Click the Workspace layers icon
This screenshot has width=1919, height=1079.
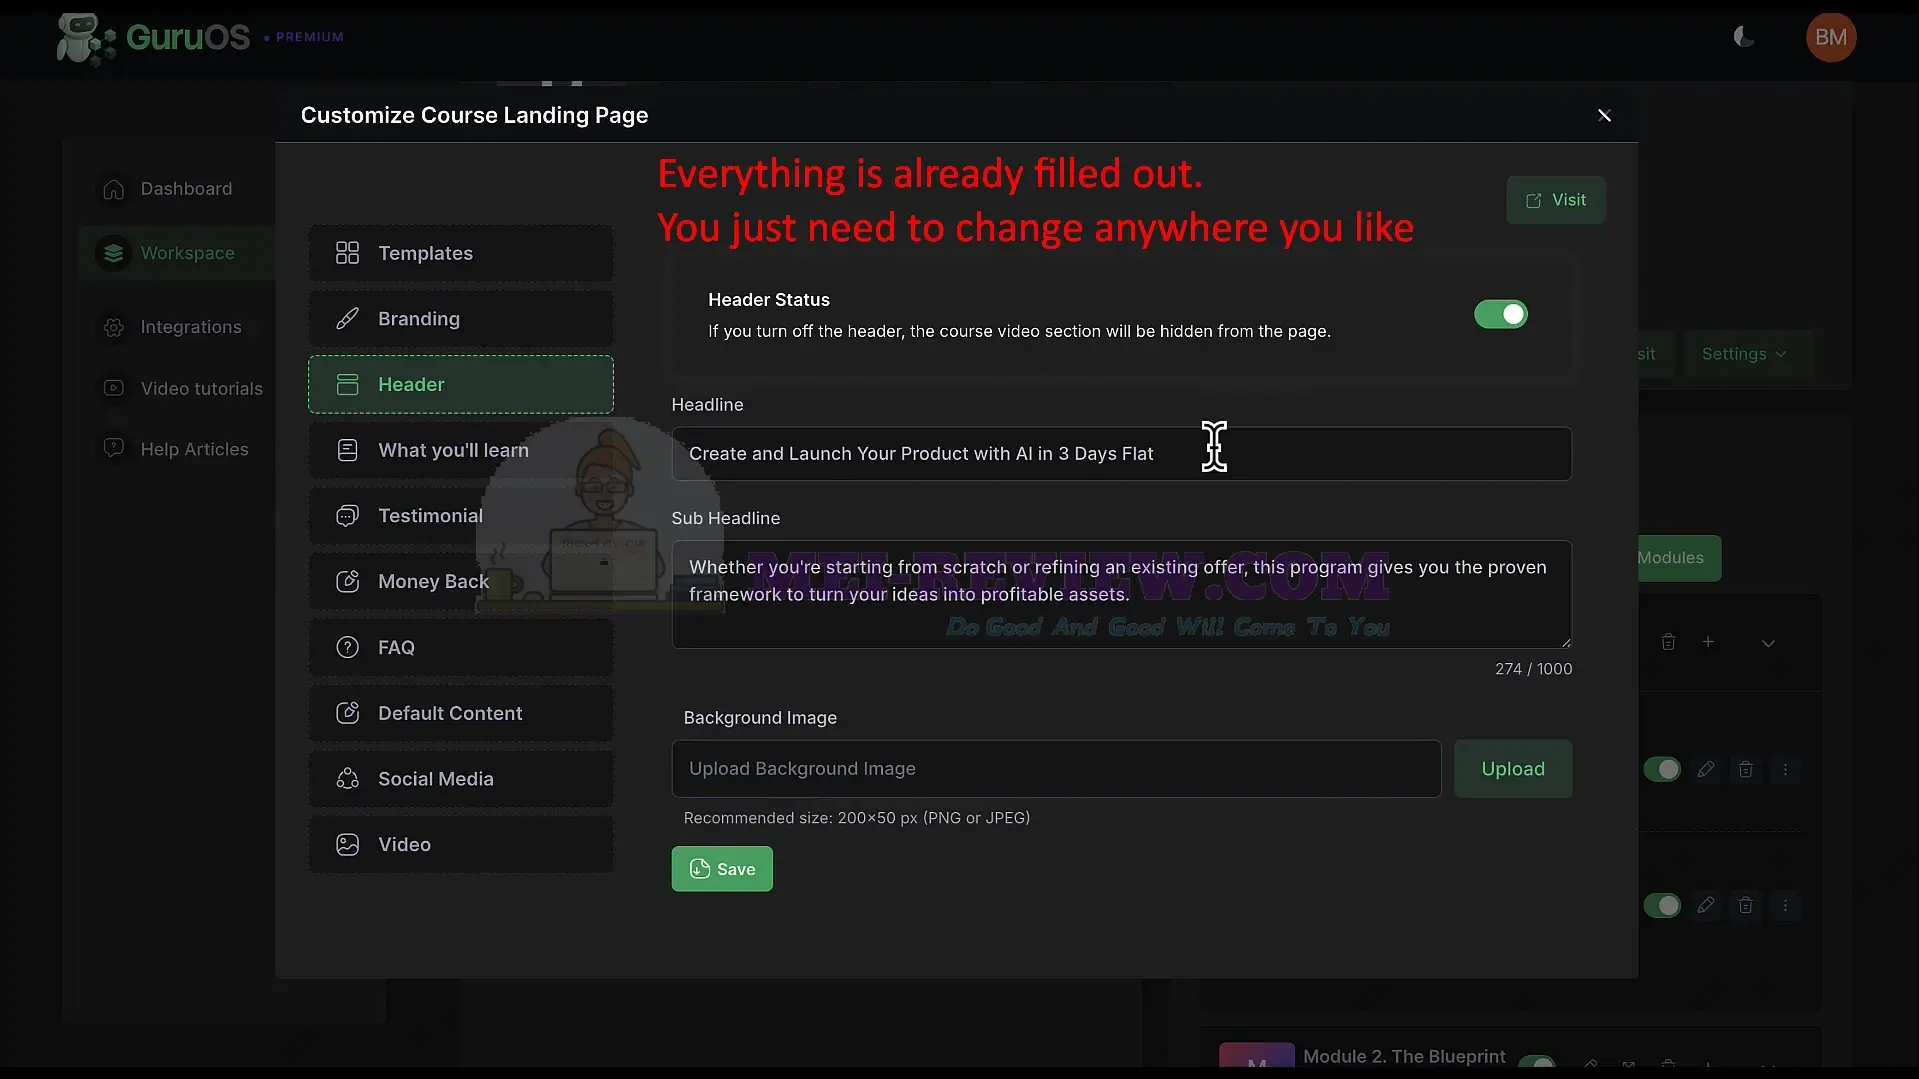tap(113, 253)
